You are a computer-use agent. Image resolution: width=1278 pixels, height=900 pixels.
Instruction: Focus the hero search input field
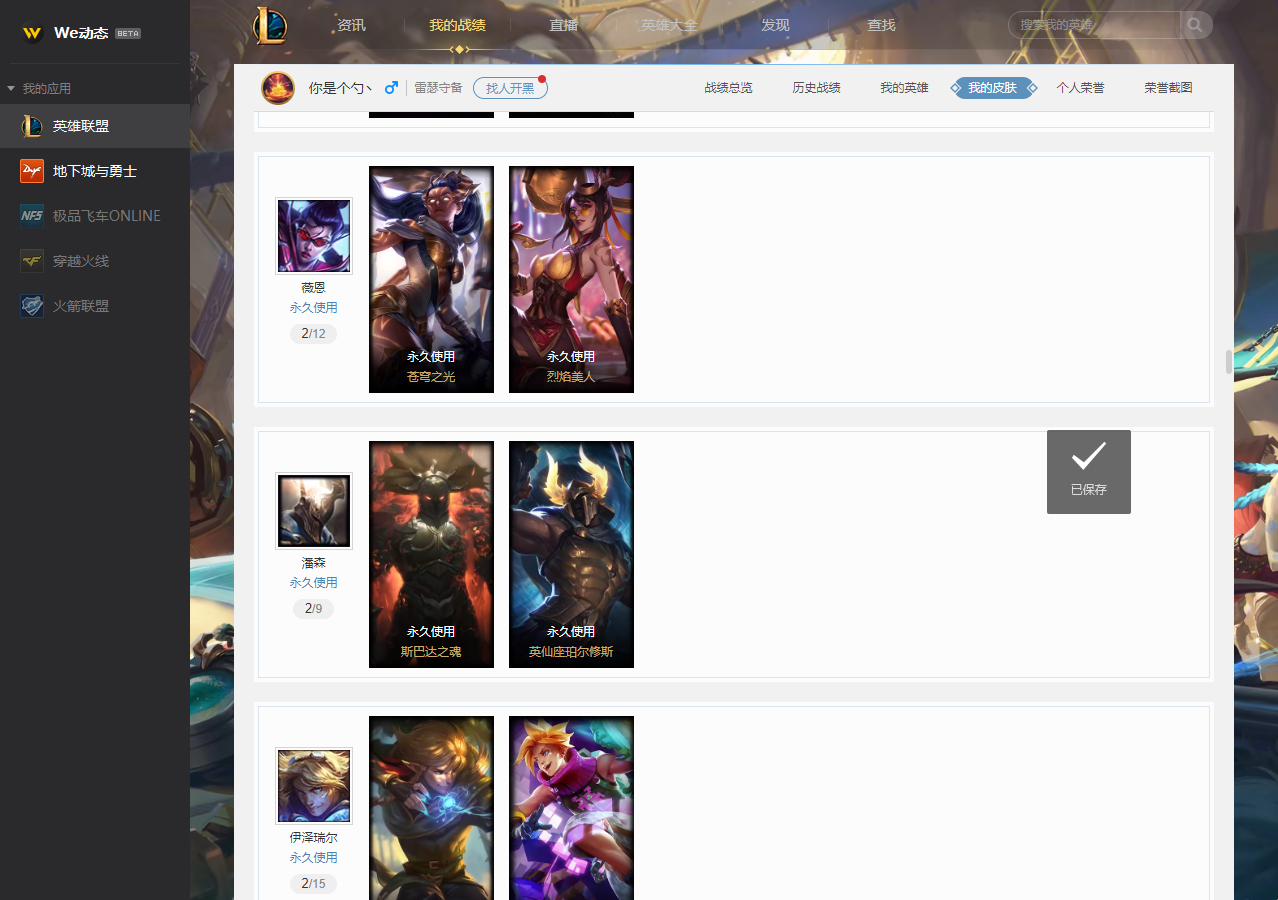1095,25
